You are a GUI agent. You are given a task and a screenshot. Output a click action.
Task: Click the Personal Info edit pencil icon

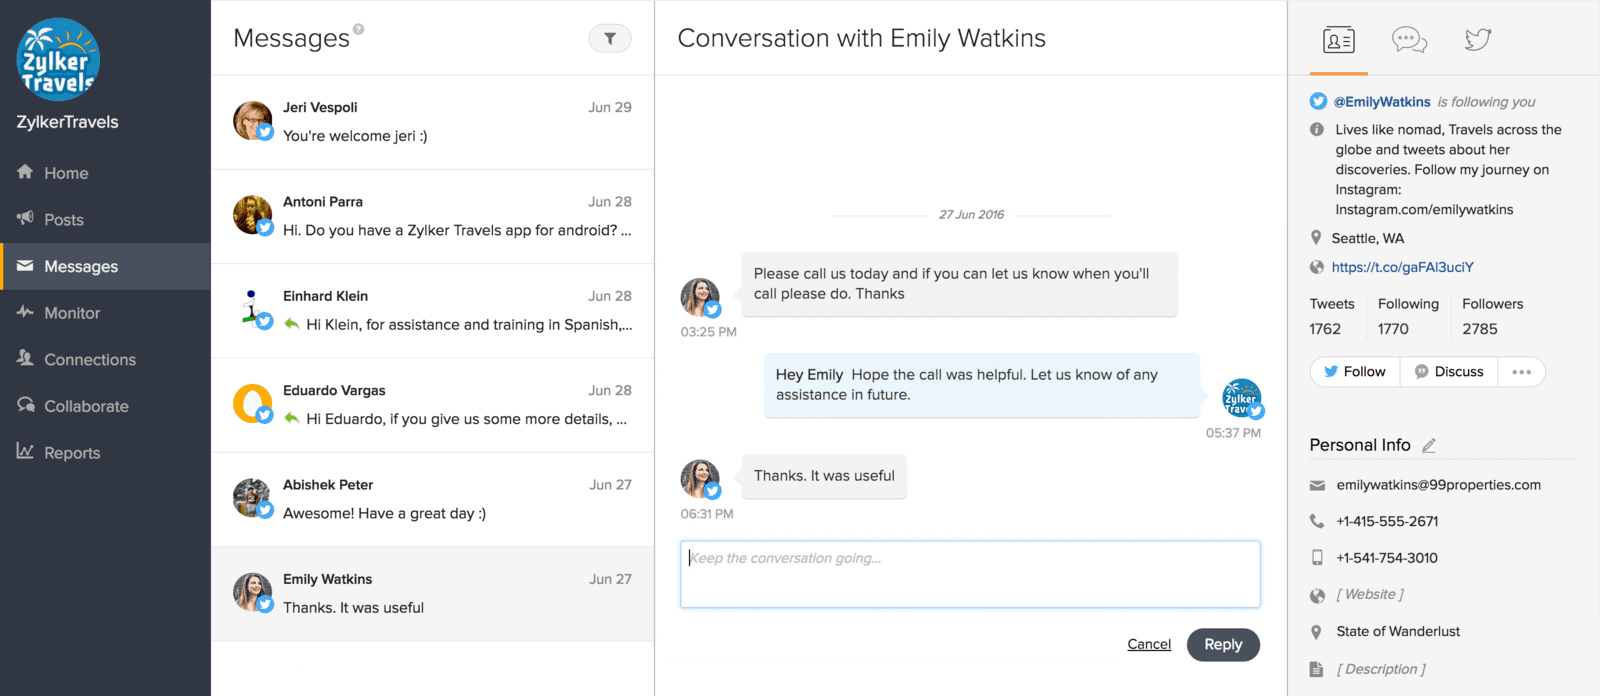(1429, 445)
